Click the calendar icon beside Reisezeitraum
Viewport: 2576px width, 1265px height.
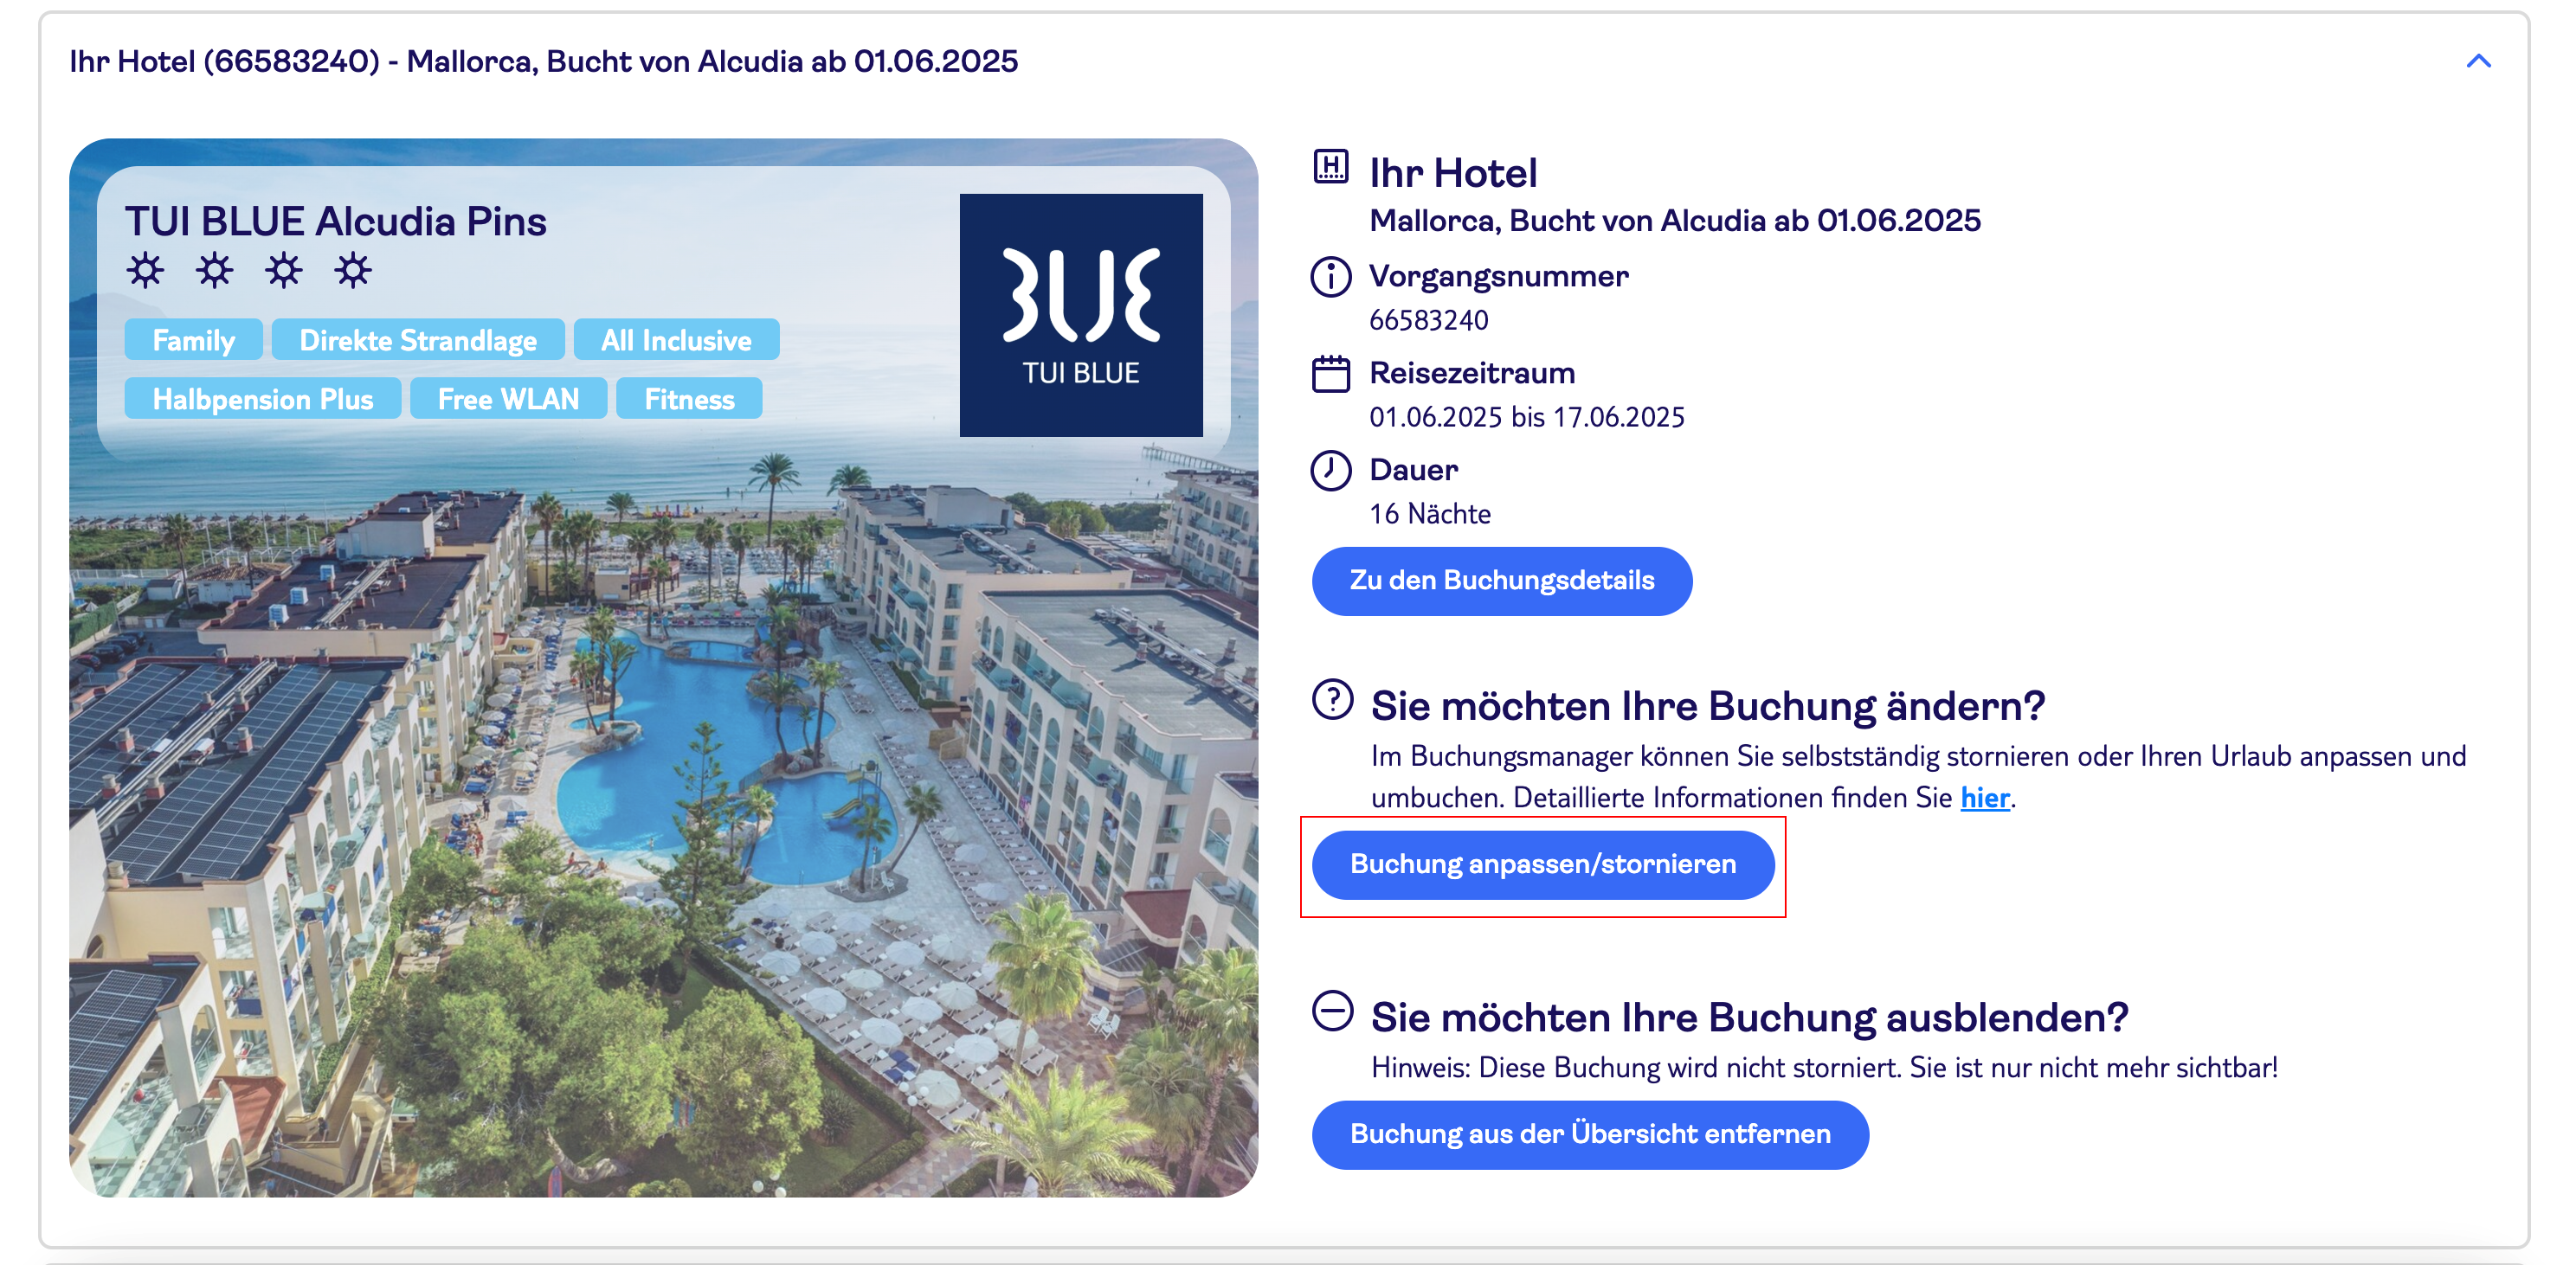pos(1330,374)
